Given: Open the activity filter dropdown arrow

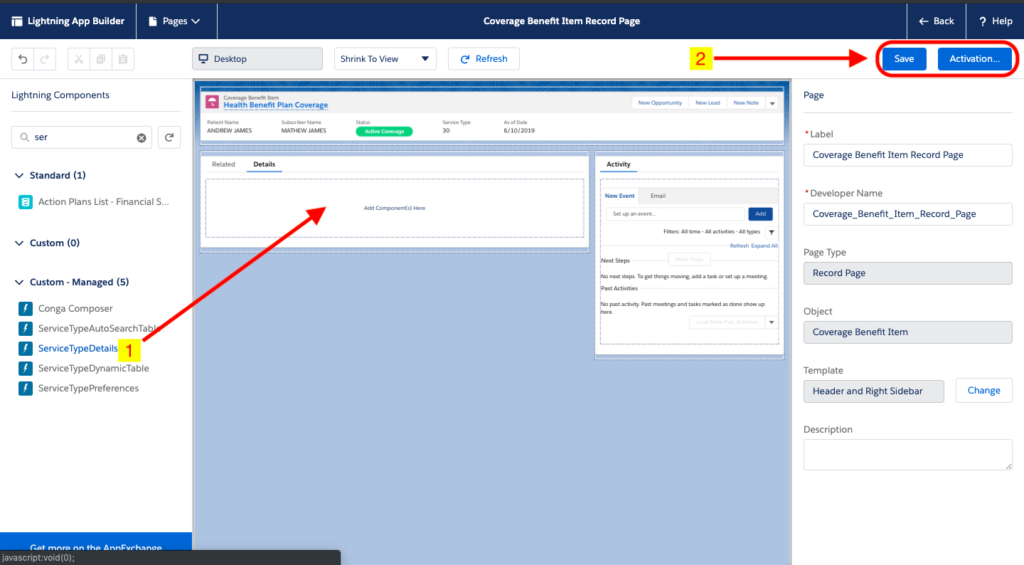Looking at the screenshot, I should tap(771, 232).
